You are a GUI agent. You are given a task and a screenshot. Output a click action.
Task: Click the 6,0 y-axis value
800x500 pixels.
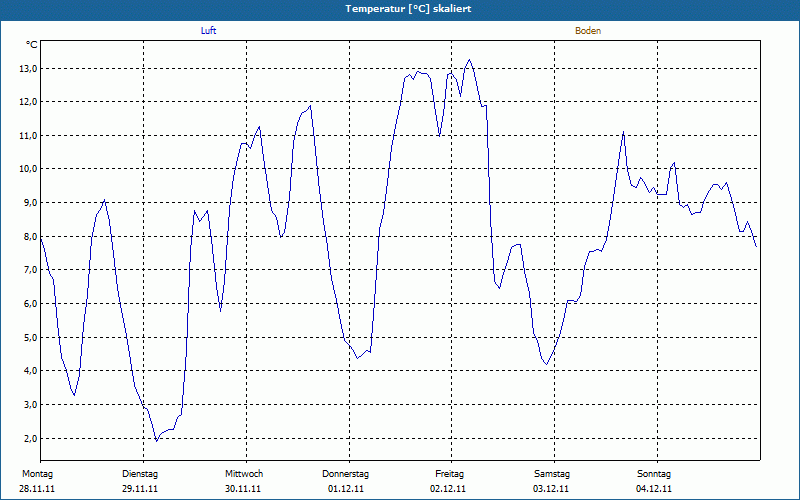pos(31,304)
